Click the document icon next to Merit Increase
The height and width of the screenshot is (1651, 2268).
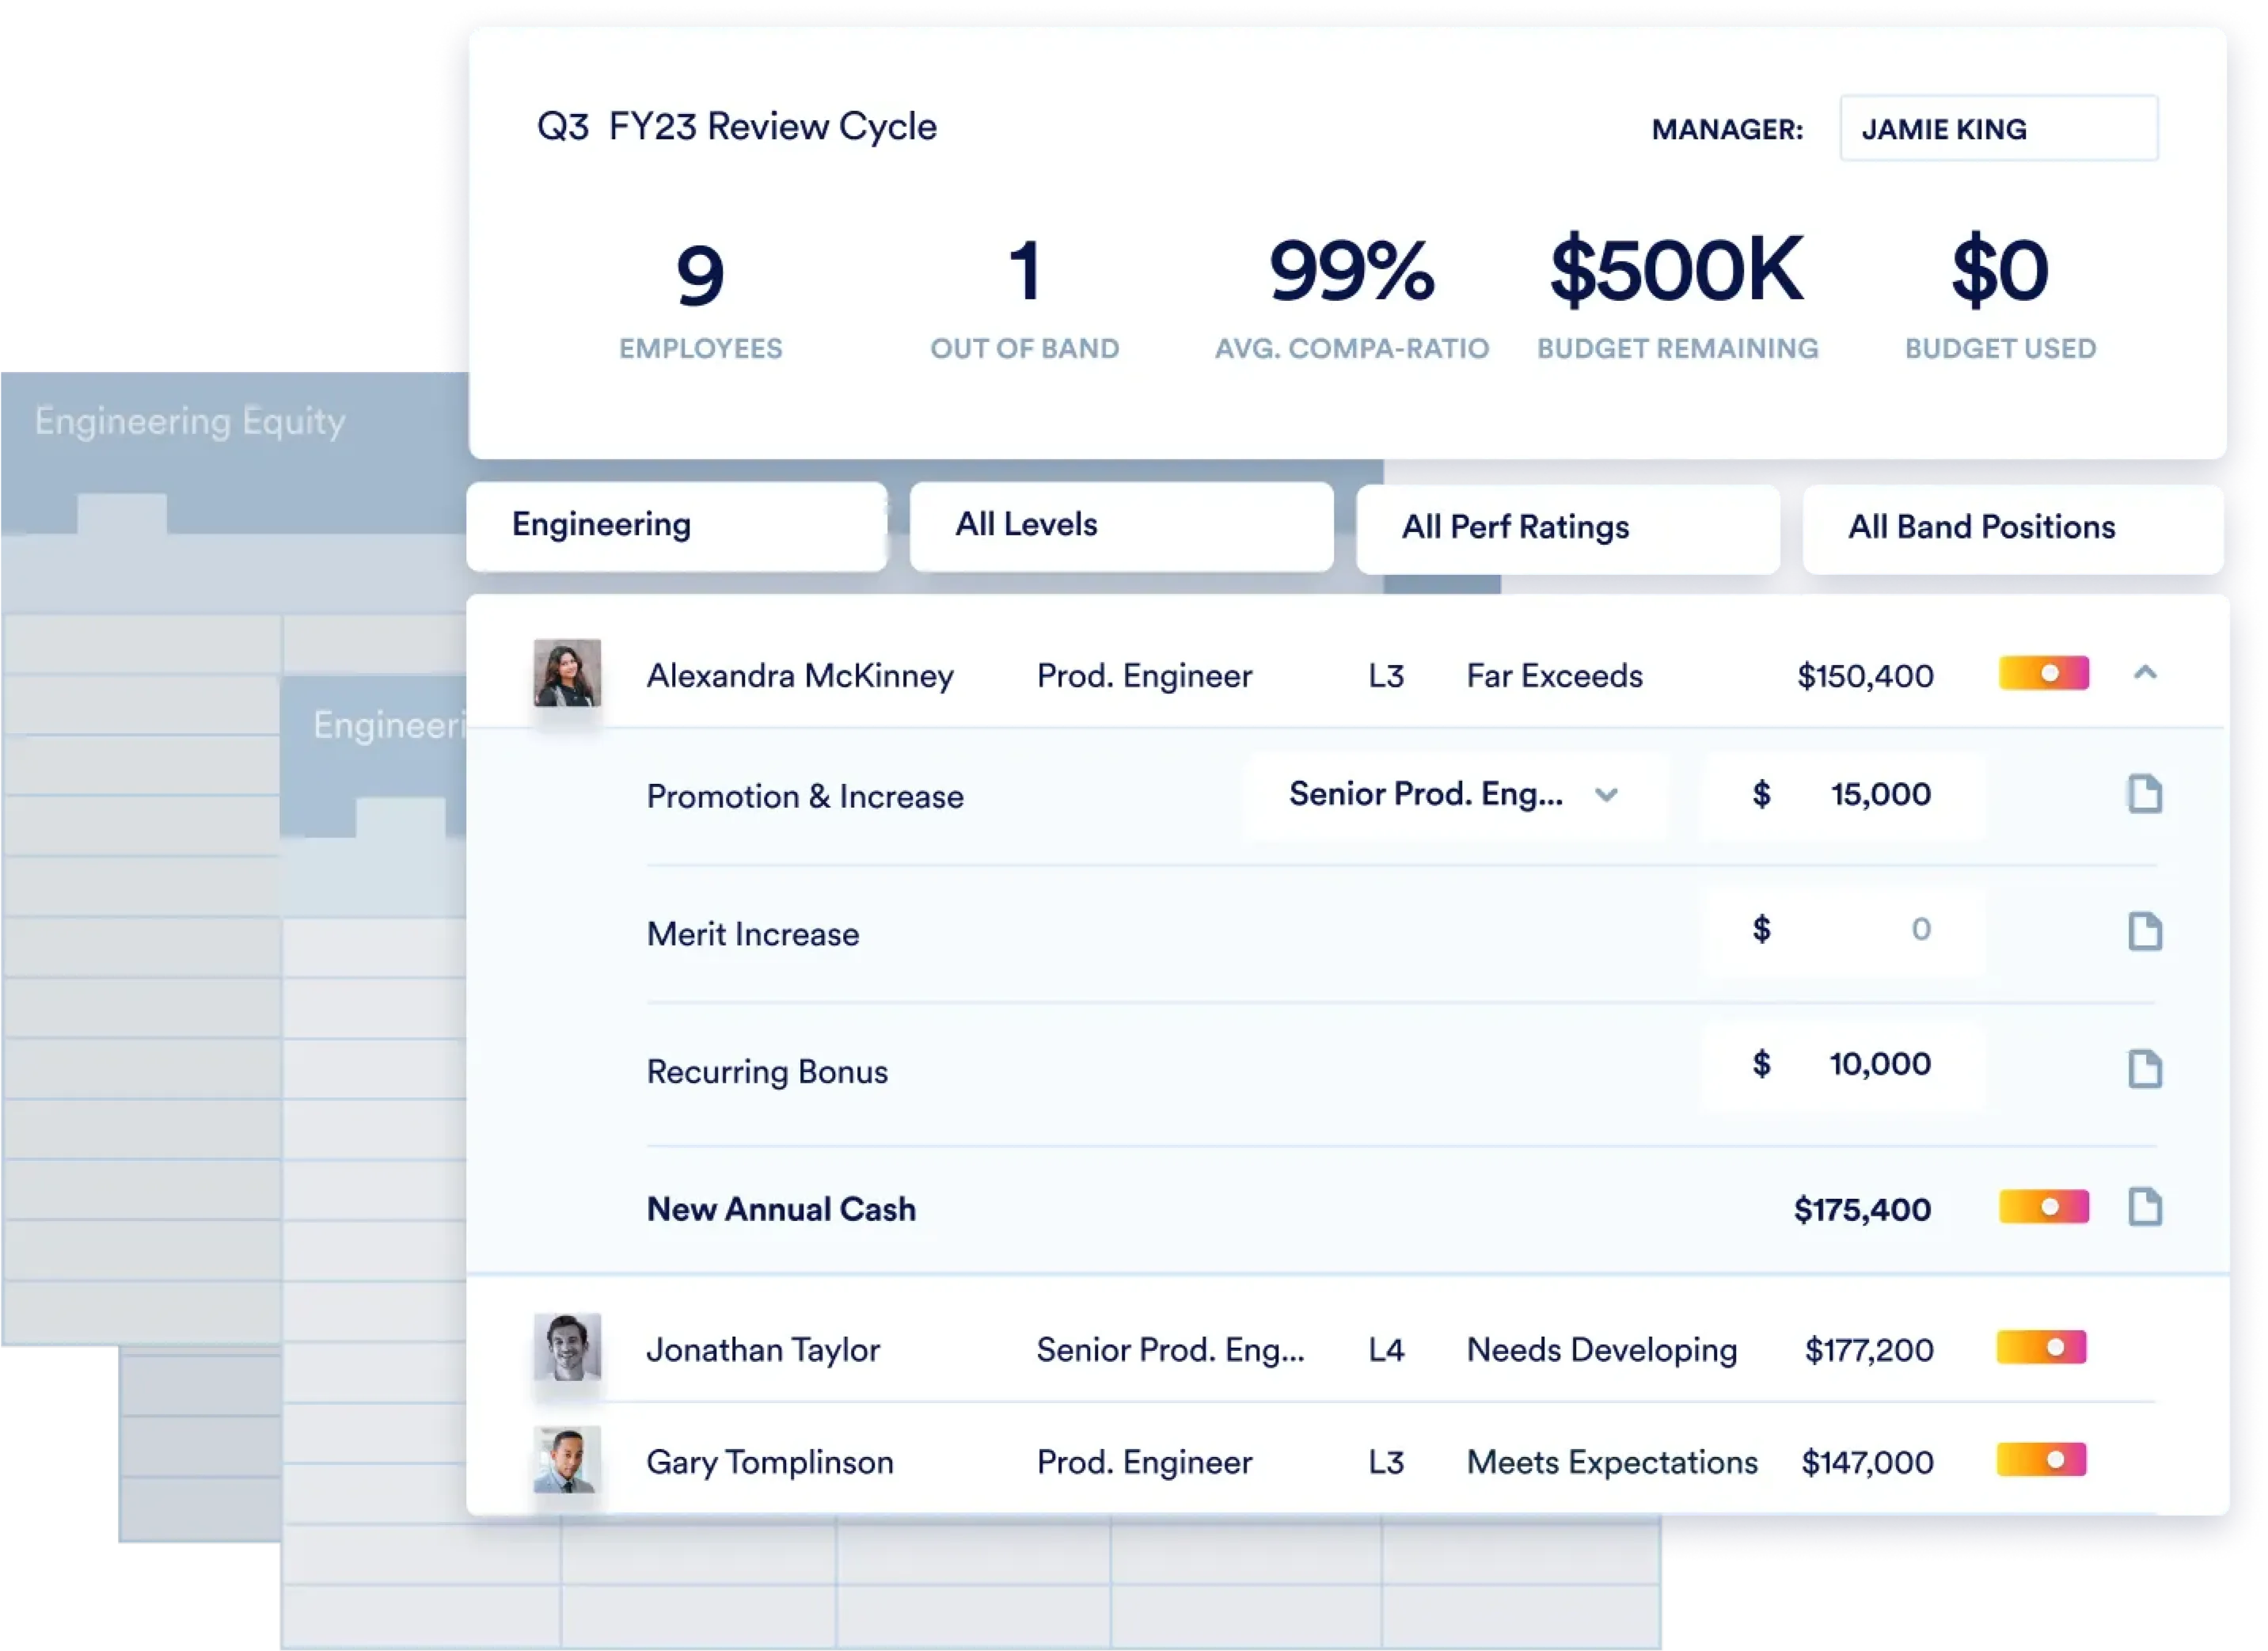pos(2146,933)
